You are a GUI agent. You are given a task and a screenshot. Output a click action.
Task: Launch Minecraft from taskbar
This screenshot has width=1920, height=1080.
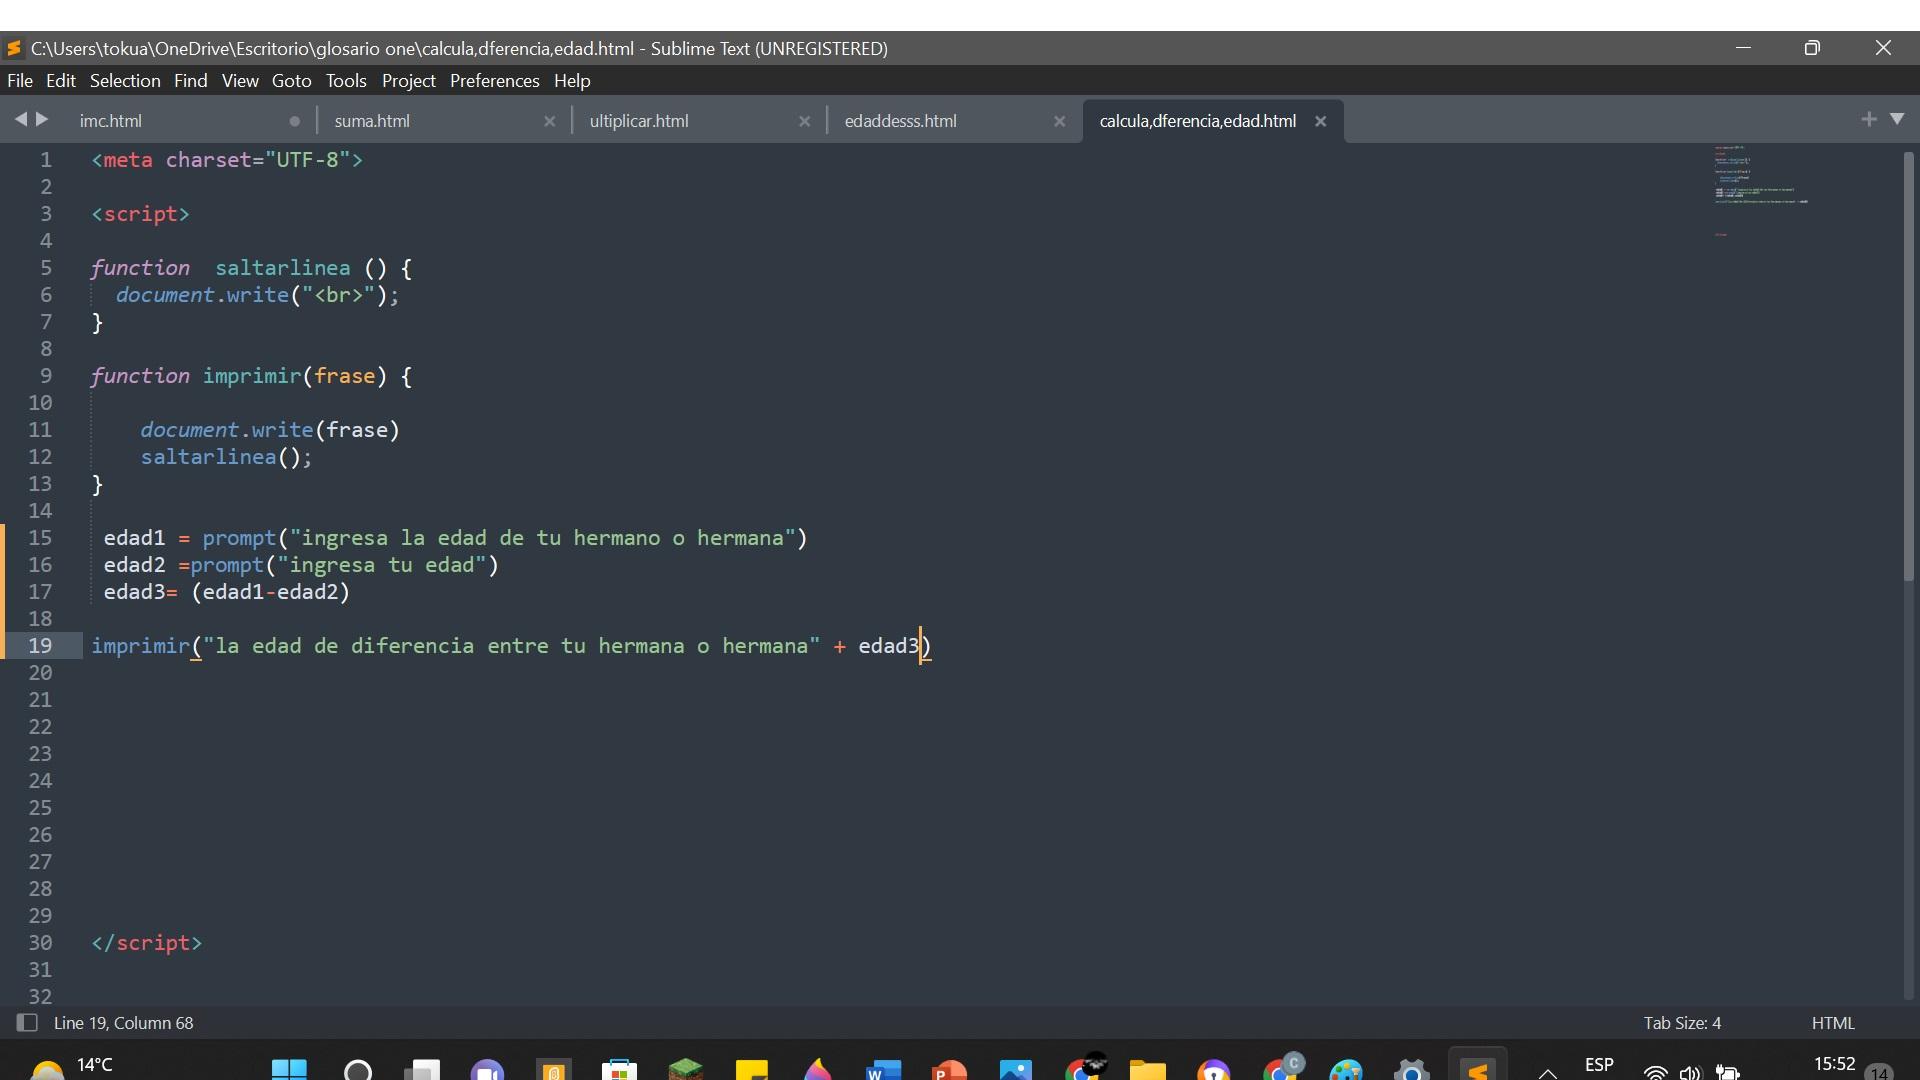[686, 1070]
